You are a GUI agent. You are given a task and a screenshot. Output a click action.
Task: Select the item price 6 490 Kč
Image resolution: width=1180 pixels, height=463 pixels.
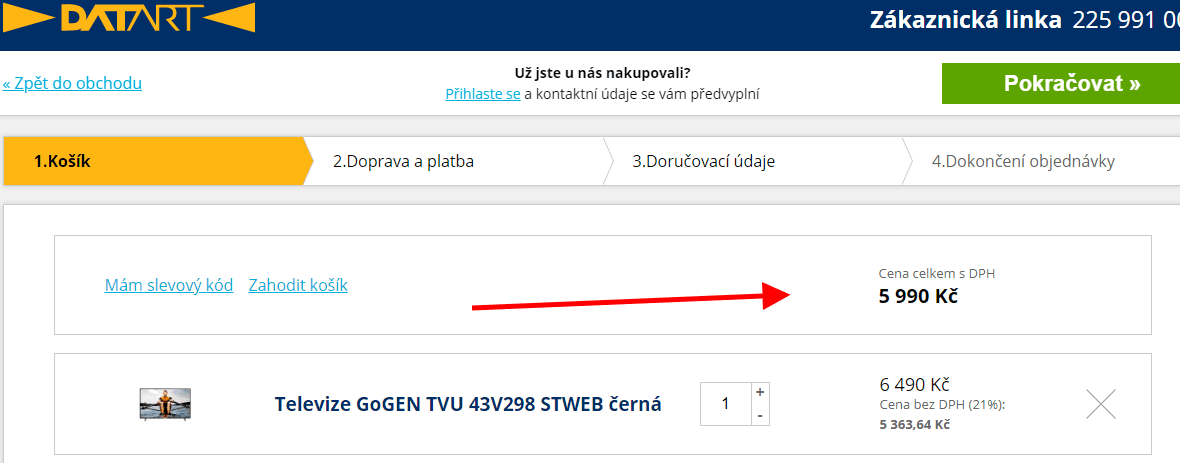pos(914,385)
